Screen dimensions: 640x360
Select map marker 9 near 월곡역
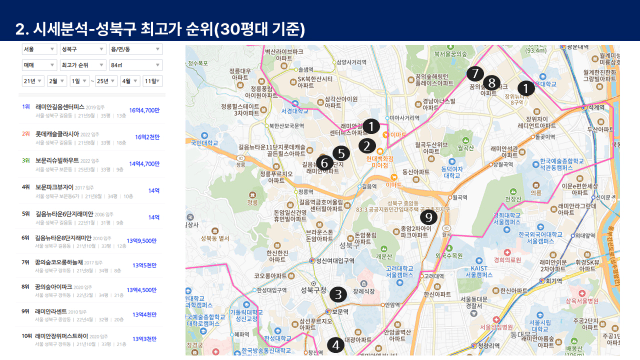[x=428, y=217]
